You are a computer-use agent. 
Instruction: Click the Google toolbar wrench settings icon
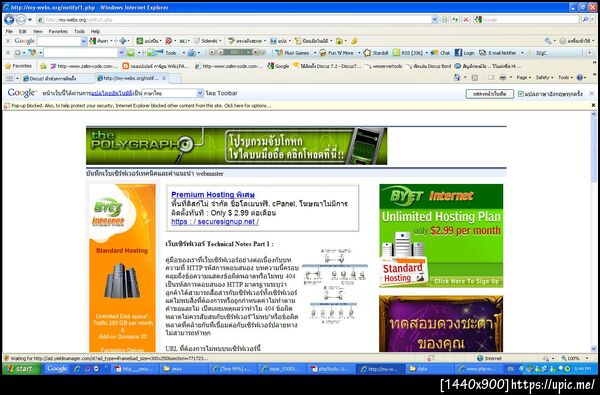(548, 41)
